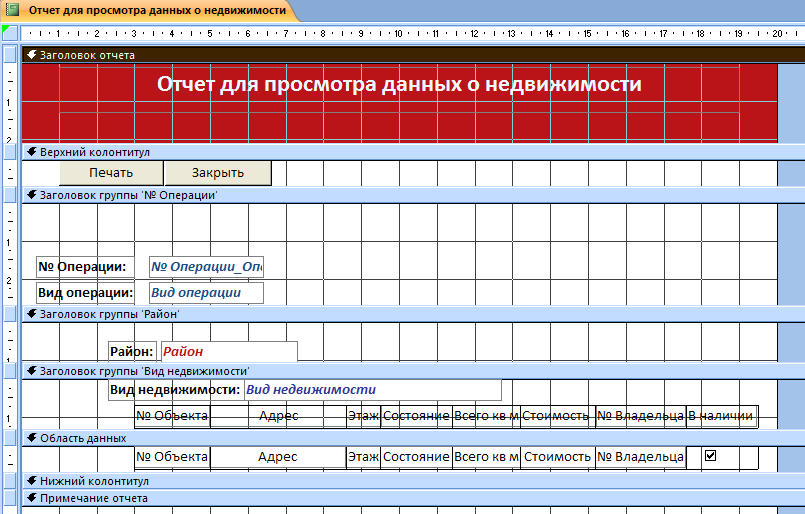
Task: Select the Заголовок отчета section bar
Action: (413, 55)
